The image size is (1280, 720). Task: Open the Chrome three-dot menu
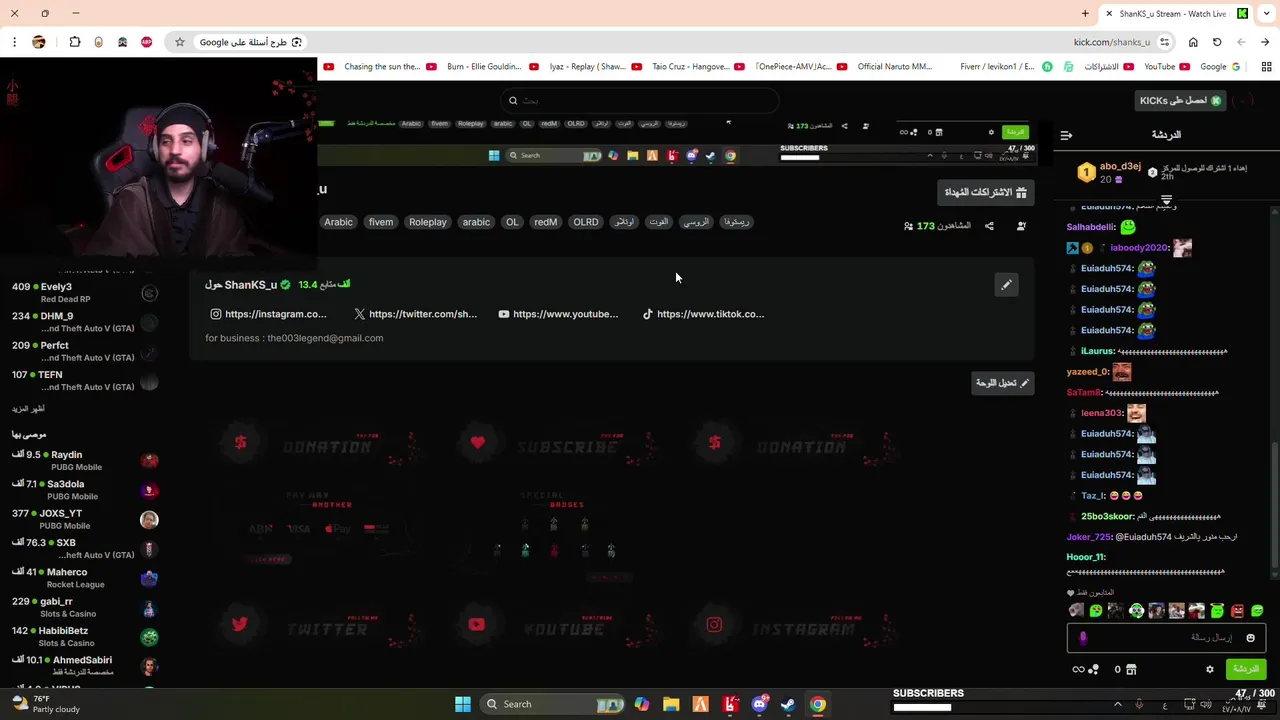click(14, 42)
